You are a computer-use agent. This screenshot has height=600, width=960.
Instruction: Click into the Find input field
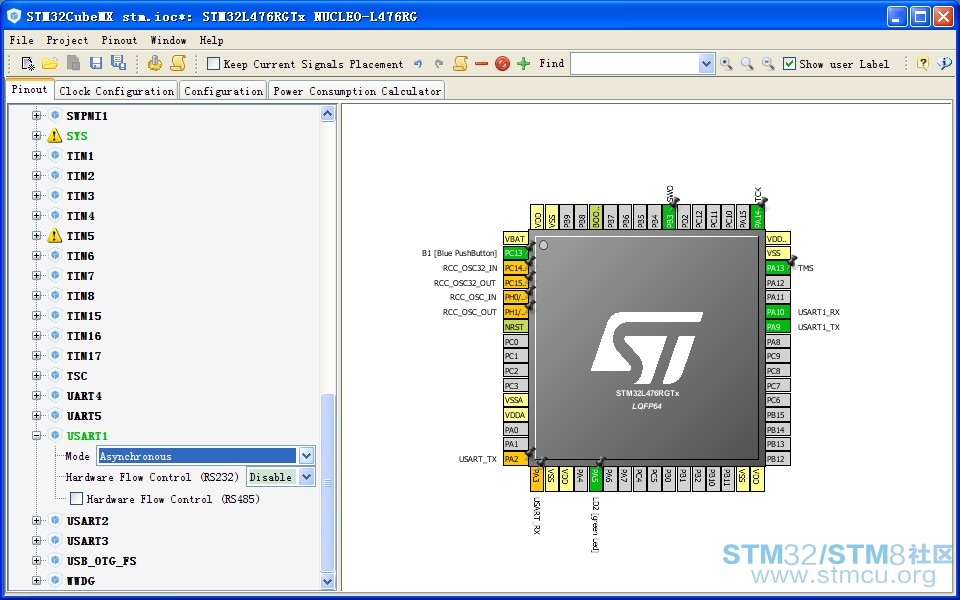[x=634, y=64]
